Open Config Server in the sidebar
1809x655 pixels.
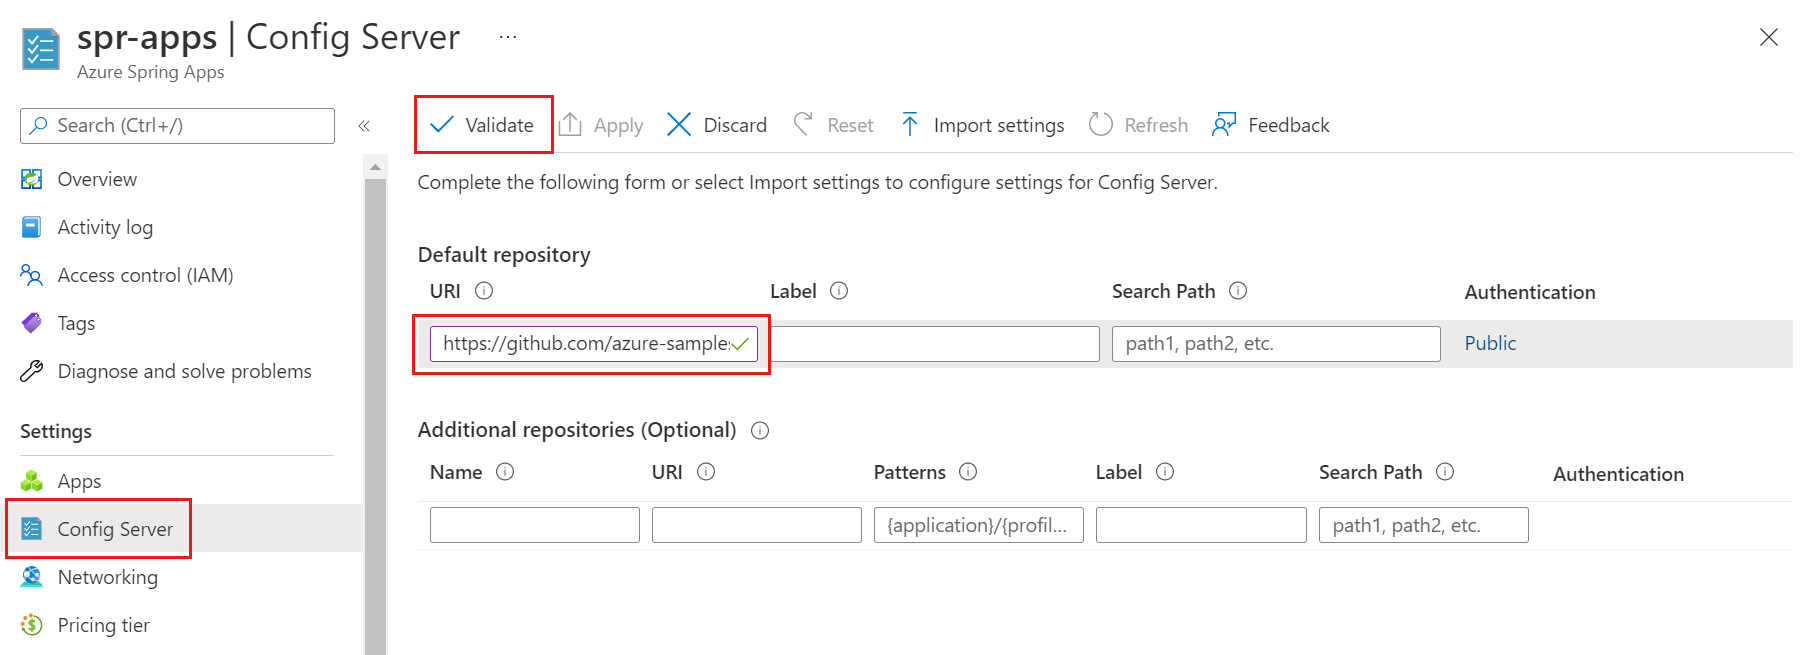115,529
